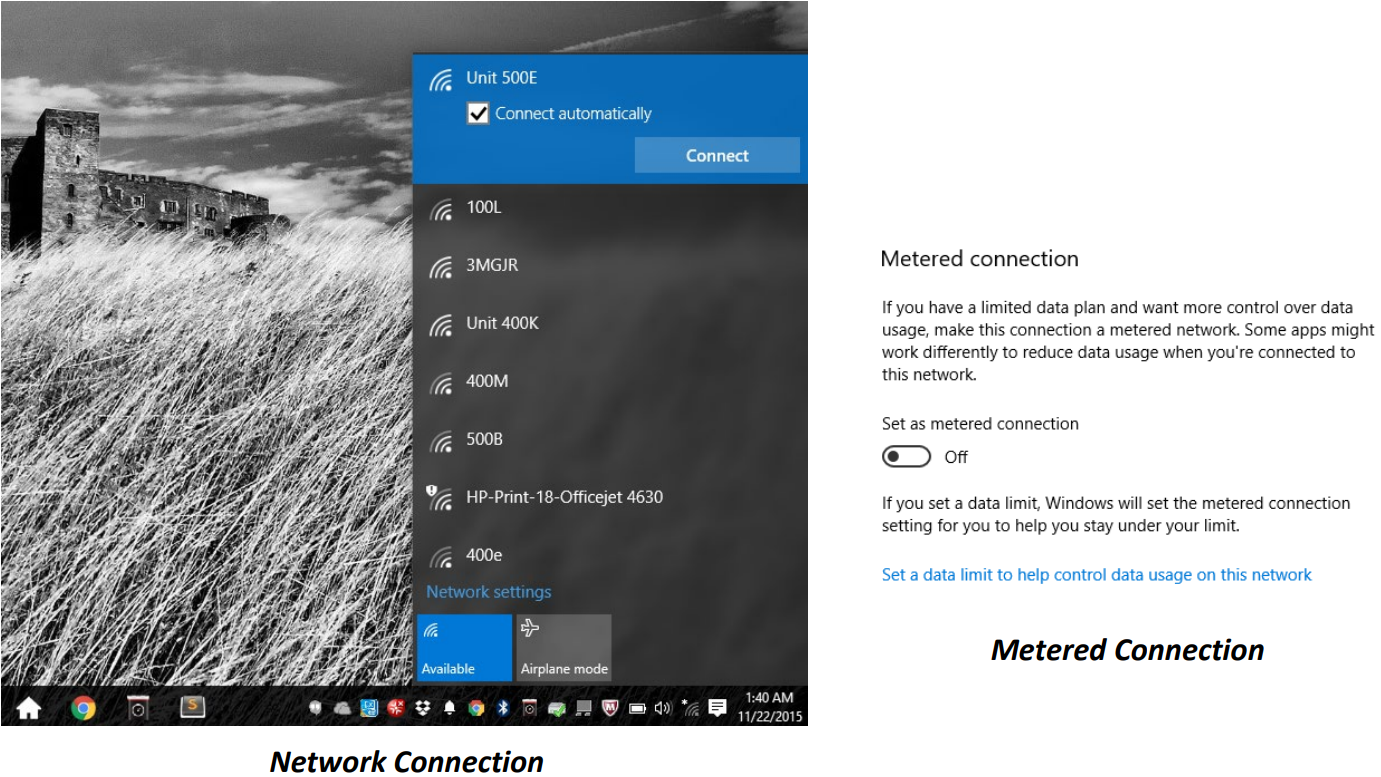Open Set a data limit link
Image resolution: width=1381 pixels, height=777 pixels.
click(1097, 575)
